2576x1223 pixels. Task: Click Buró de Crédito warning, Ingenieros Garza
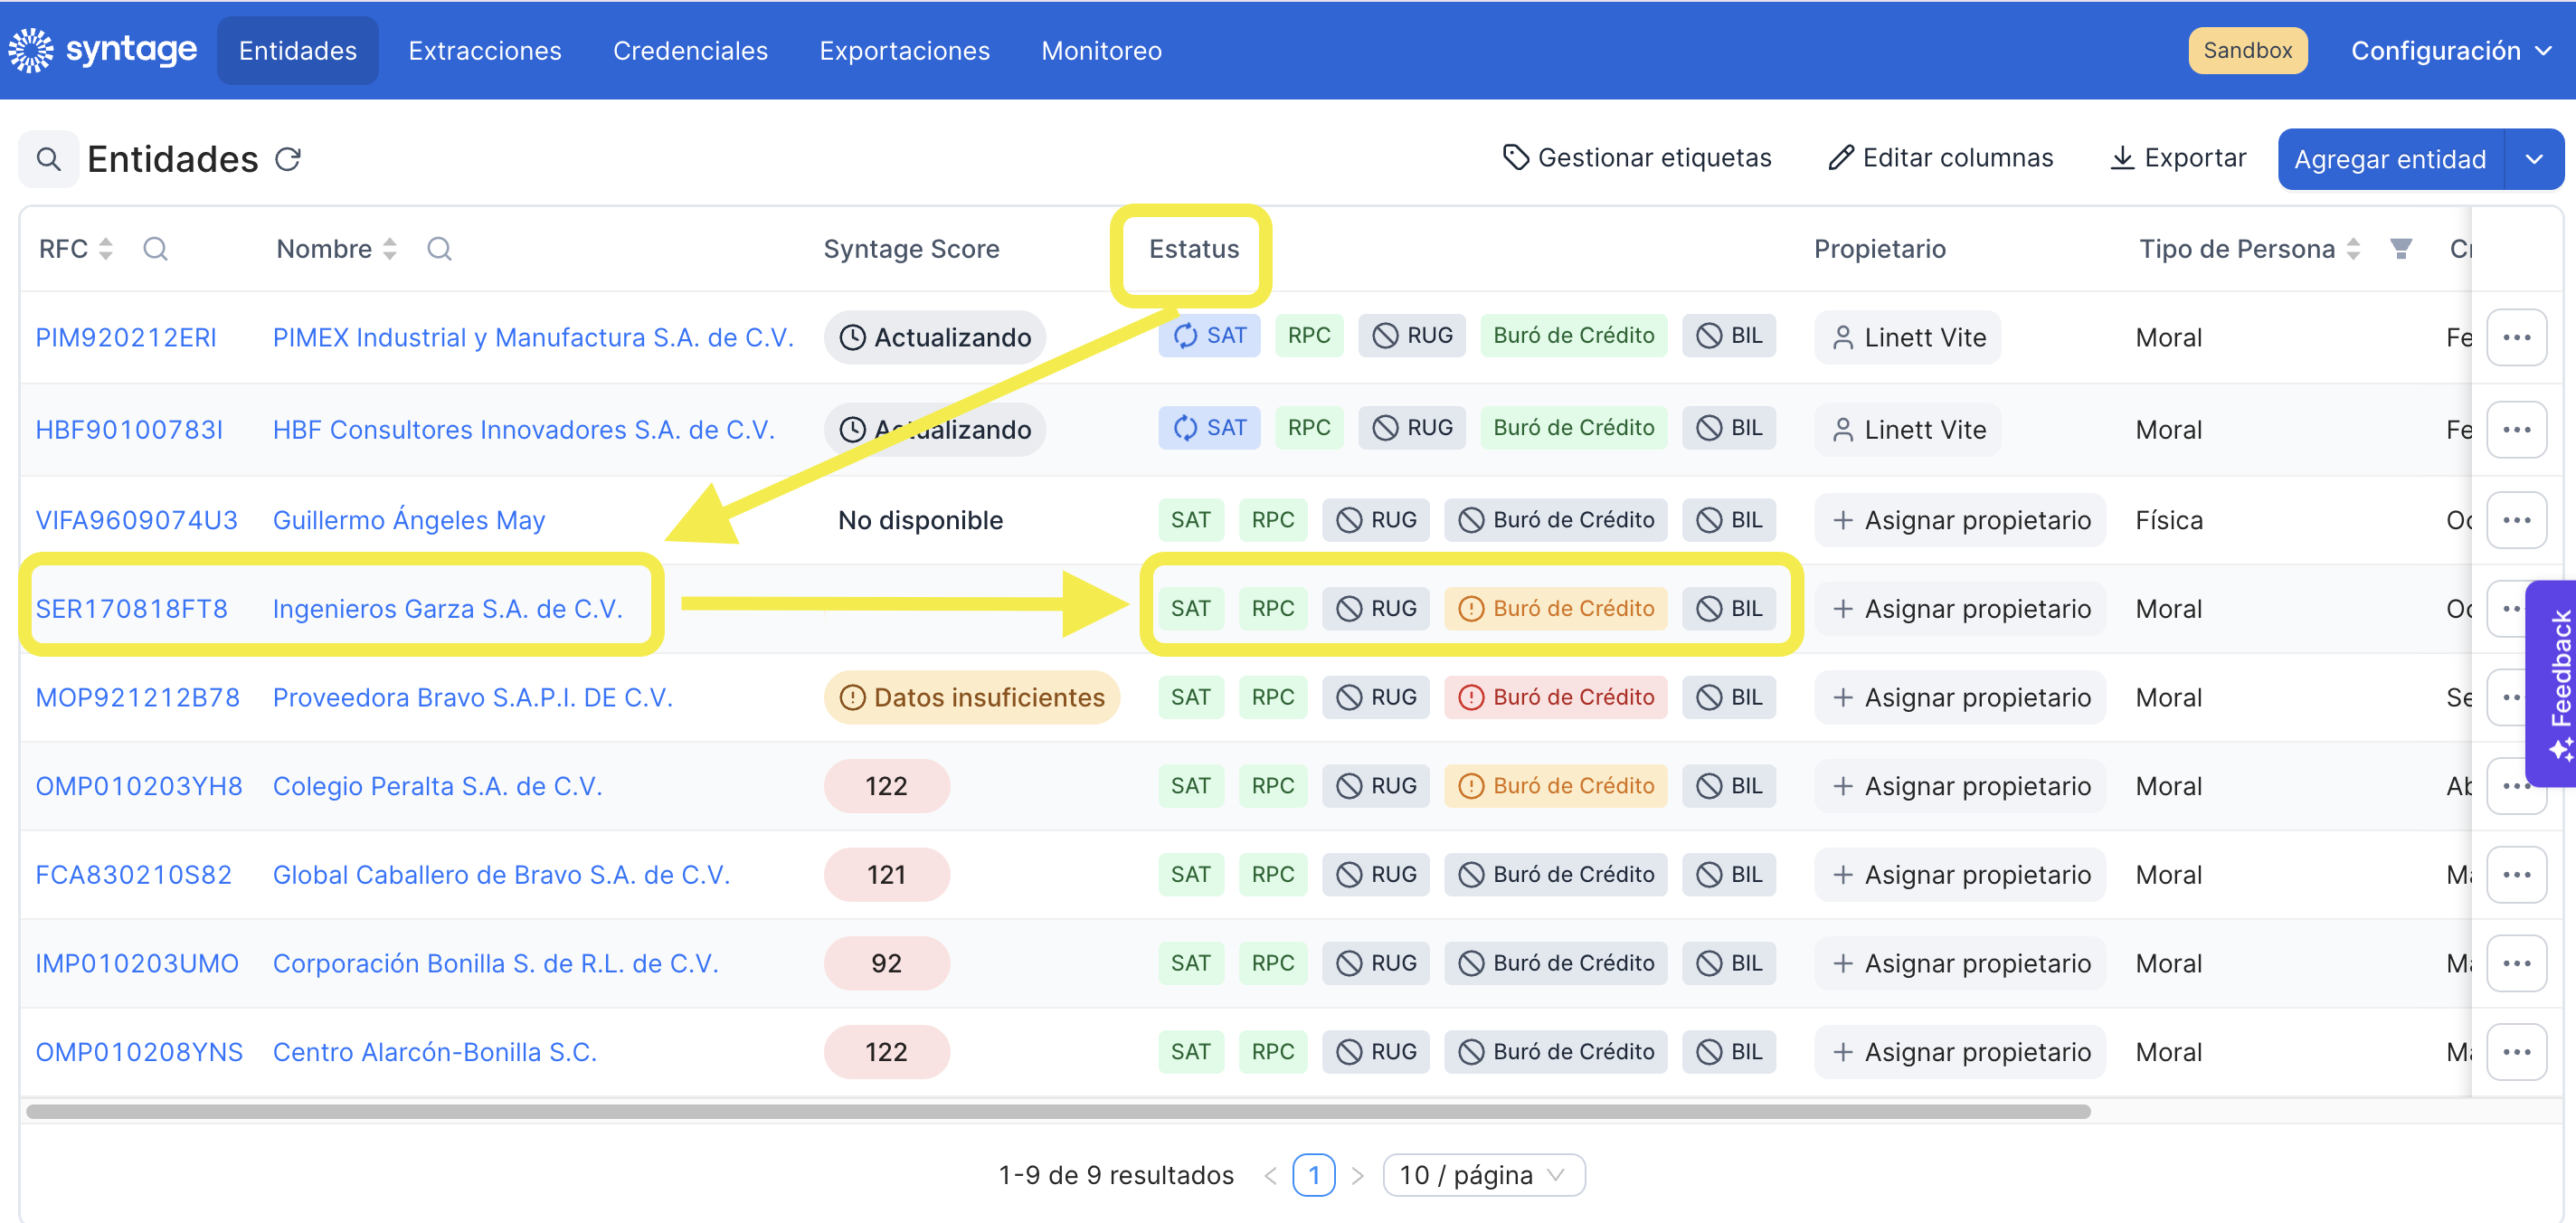tap(1556, 608)
